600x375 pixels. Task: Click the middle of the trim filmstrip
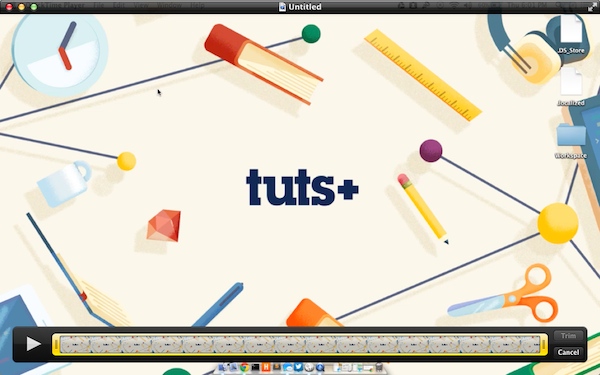pyautogui.click(x=300, y=344)
